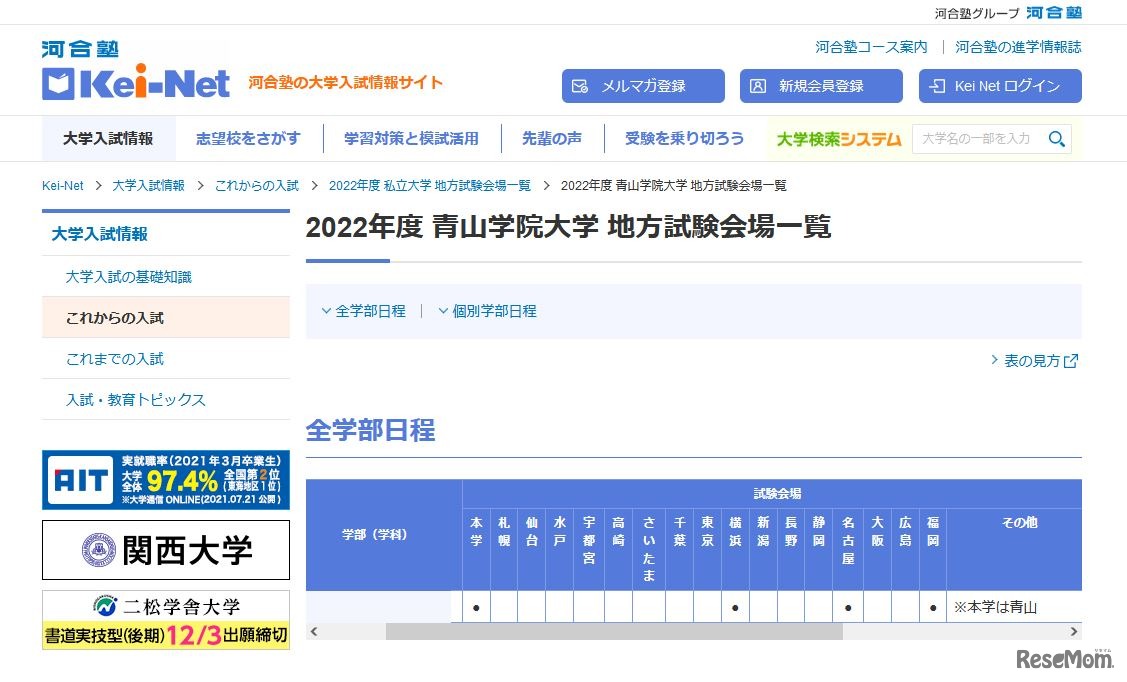Click the person icon on 新規会員登録 button
Screen dimensions: 1127x682
tap(758, 86)
